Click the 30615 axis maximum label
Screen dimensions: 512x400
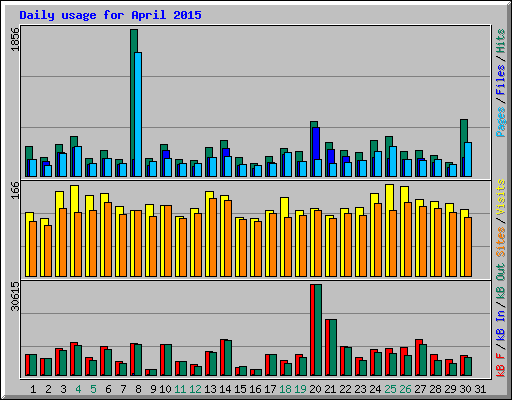[15, 296]
